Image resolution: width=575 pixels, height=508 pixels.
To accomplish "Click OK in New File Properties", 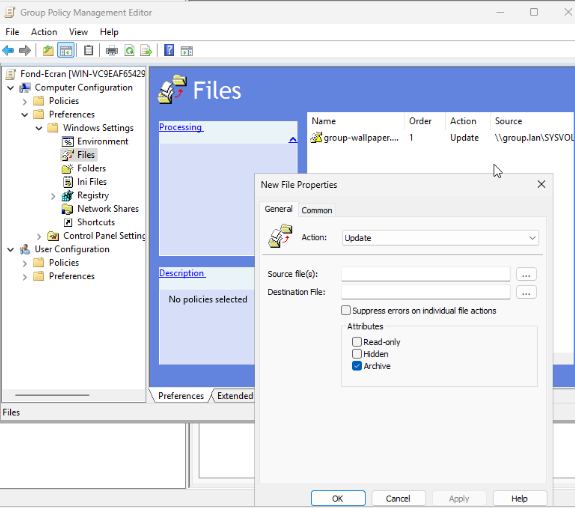I will point(338,498).
